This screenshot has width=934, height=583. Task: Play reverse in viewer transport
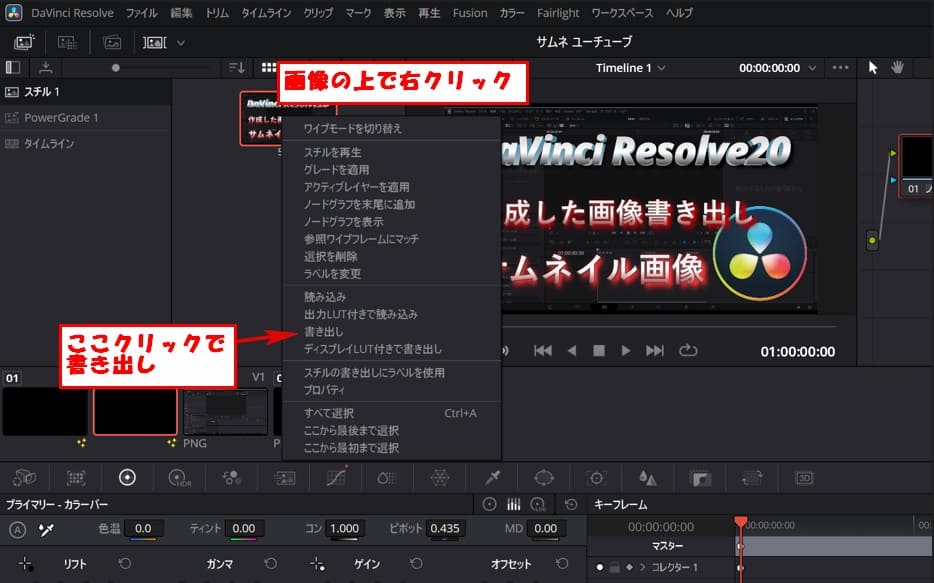coord(572,351)
